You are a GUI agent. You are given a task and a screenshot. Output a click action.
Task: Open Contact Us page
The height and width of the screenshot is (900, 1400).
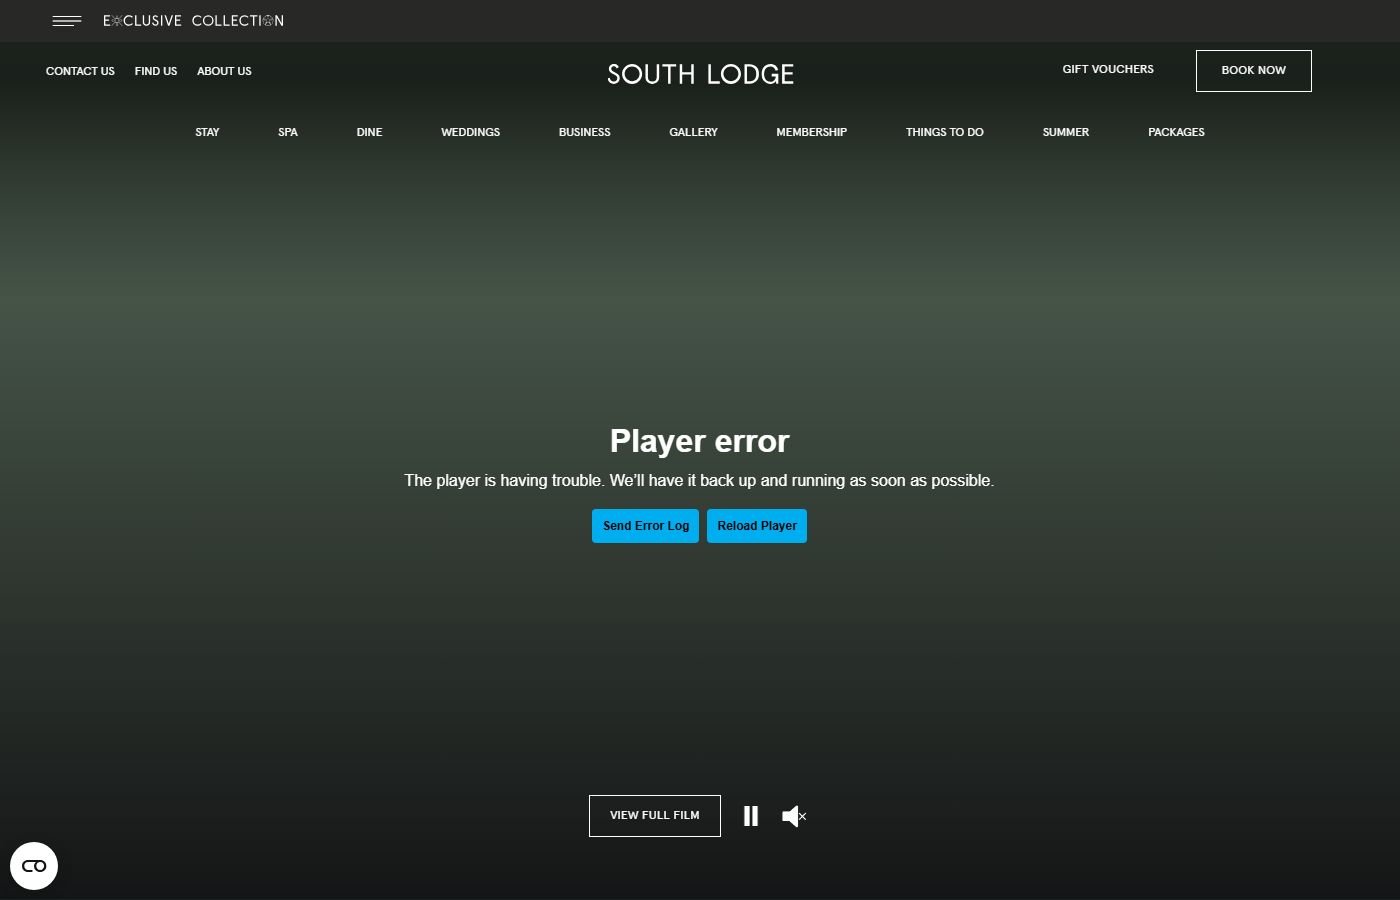pyautogui.click(x=80, y=71)
